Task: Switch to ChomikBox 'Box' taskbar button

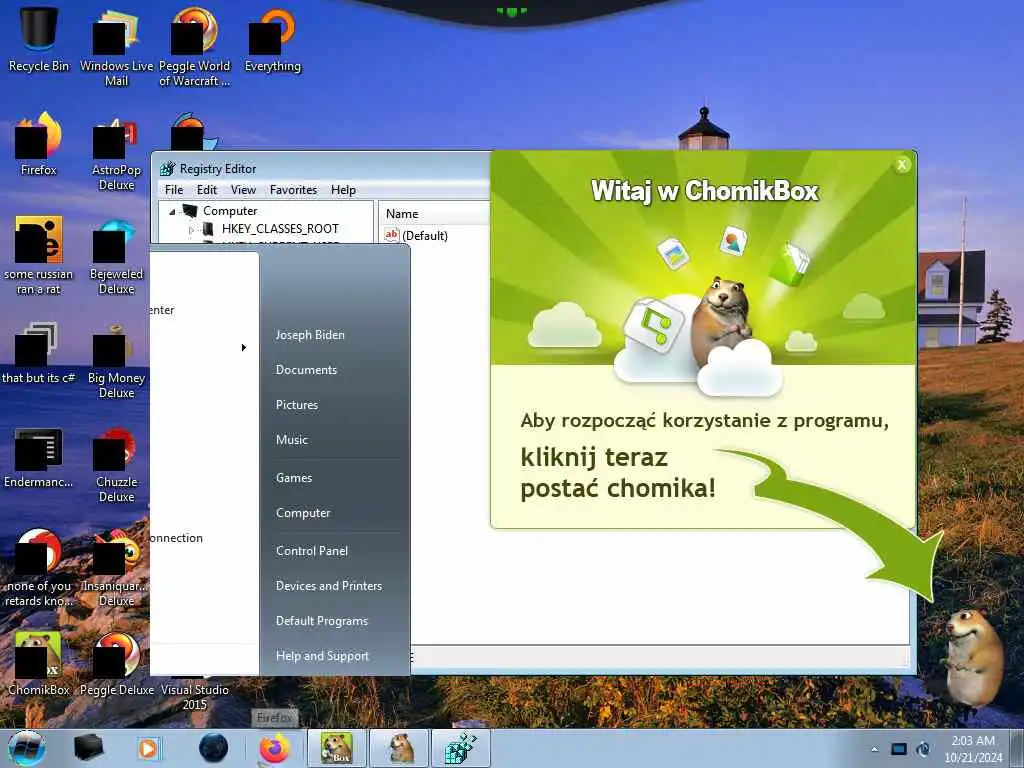Action: click(x=336, y=748)
